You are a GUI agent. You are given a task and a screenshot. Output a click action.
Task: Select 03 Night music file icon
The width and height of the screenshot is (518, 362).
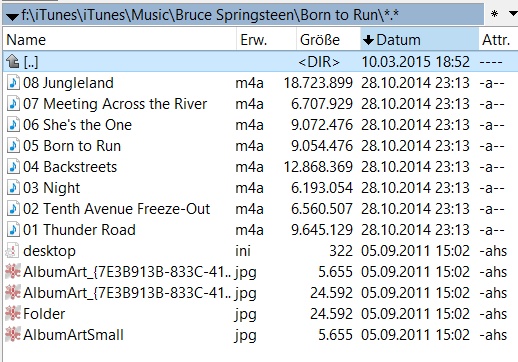[x=13, y=188]
